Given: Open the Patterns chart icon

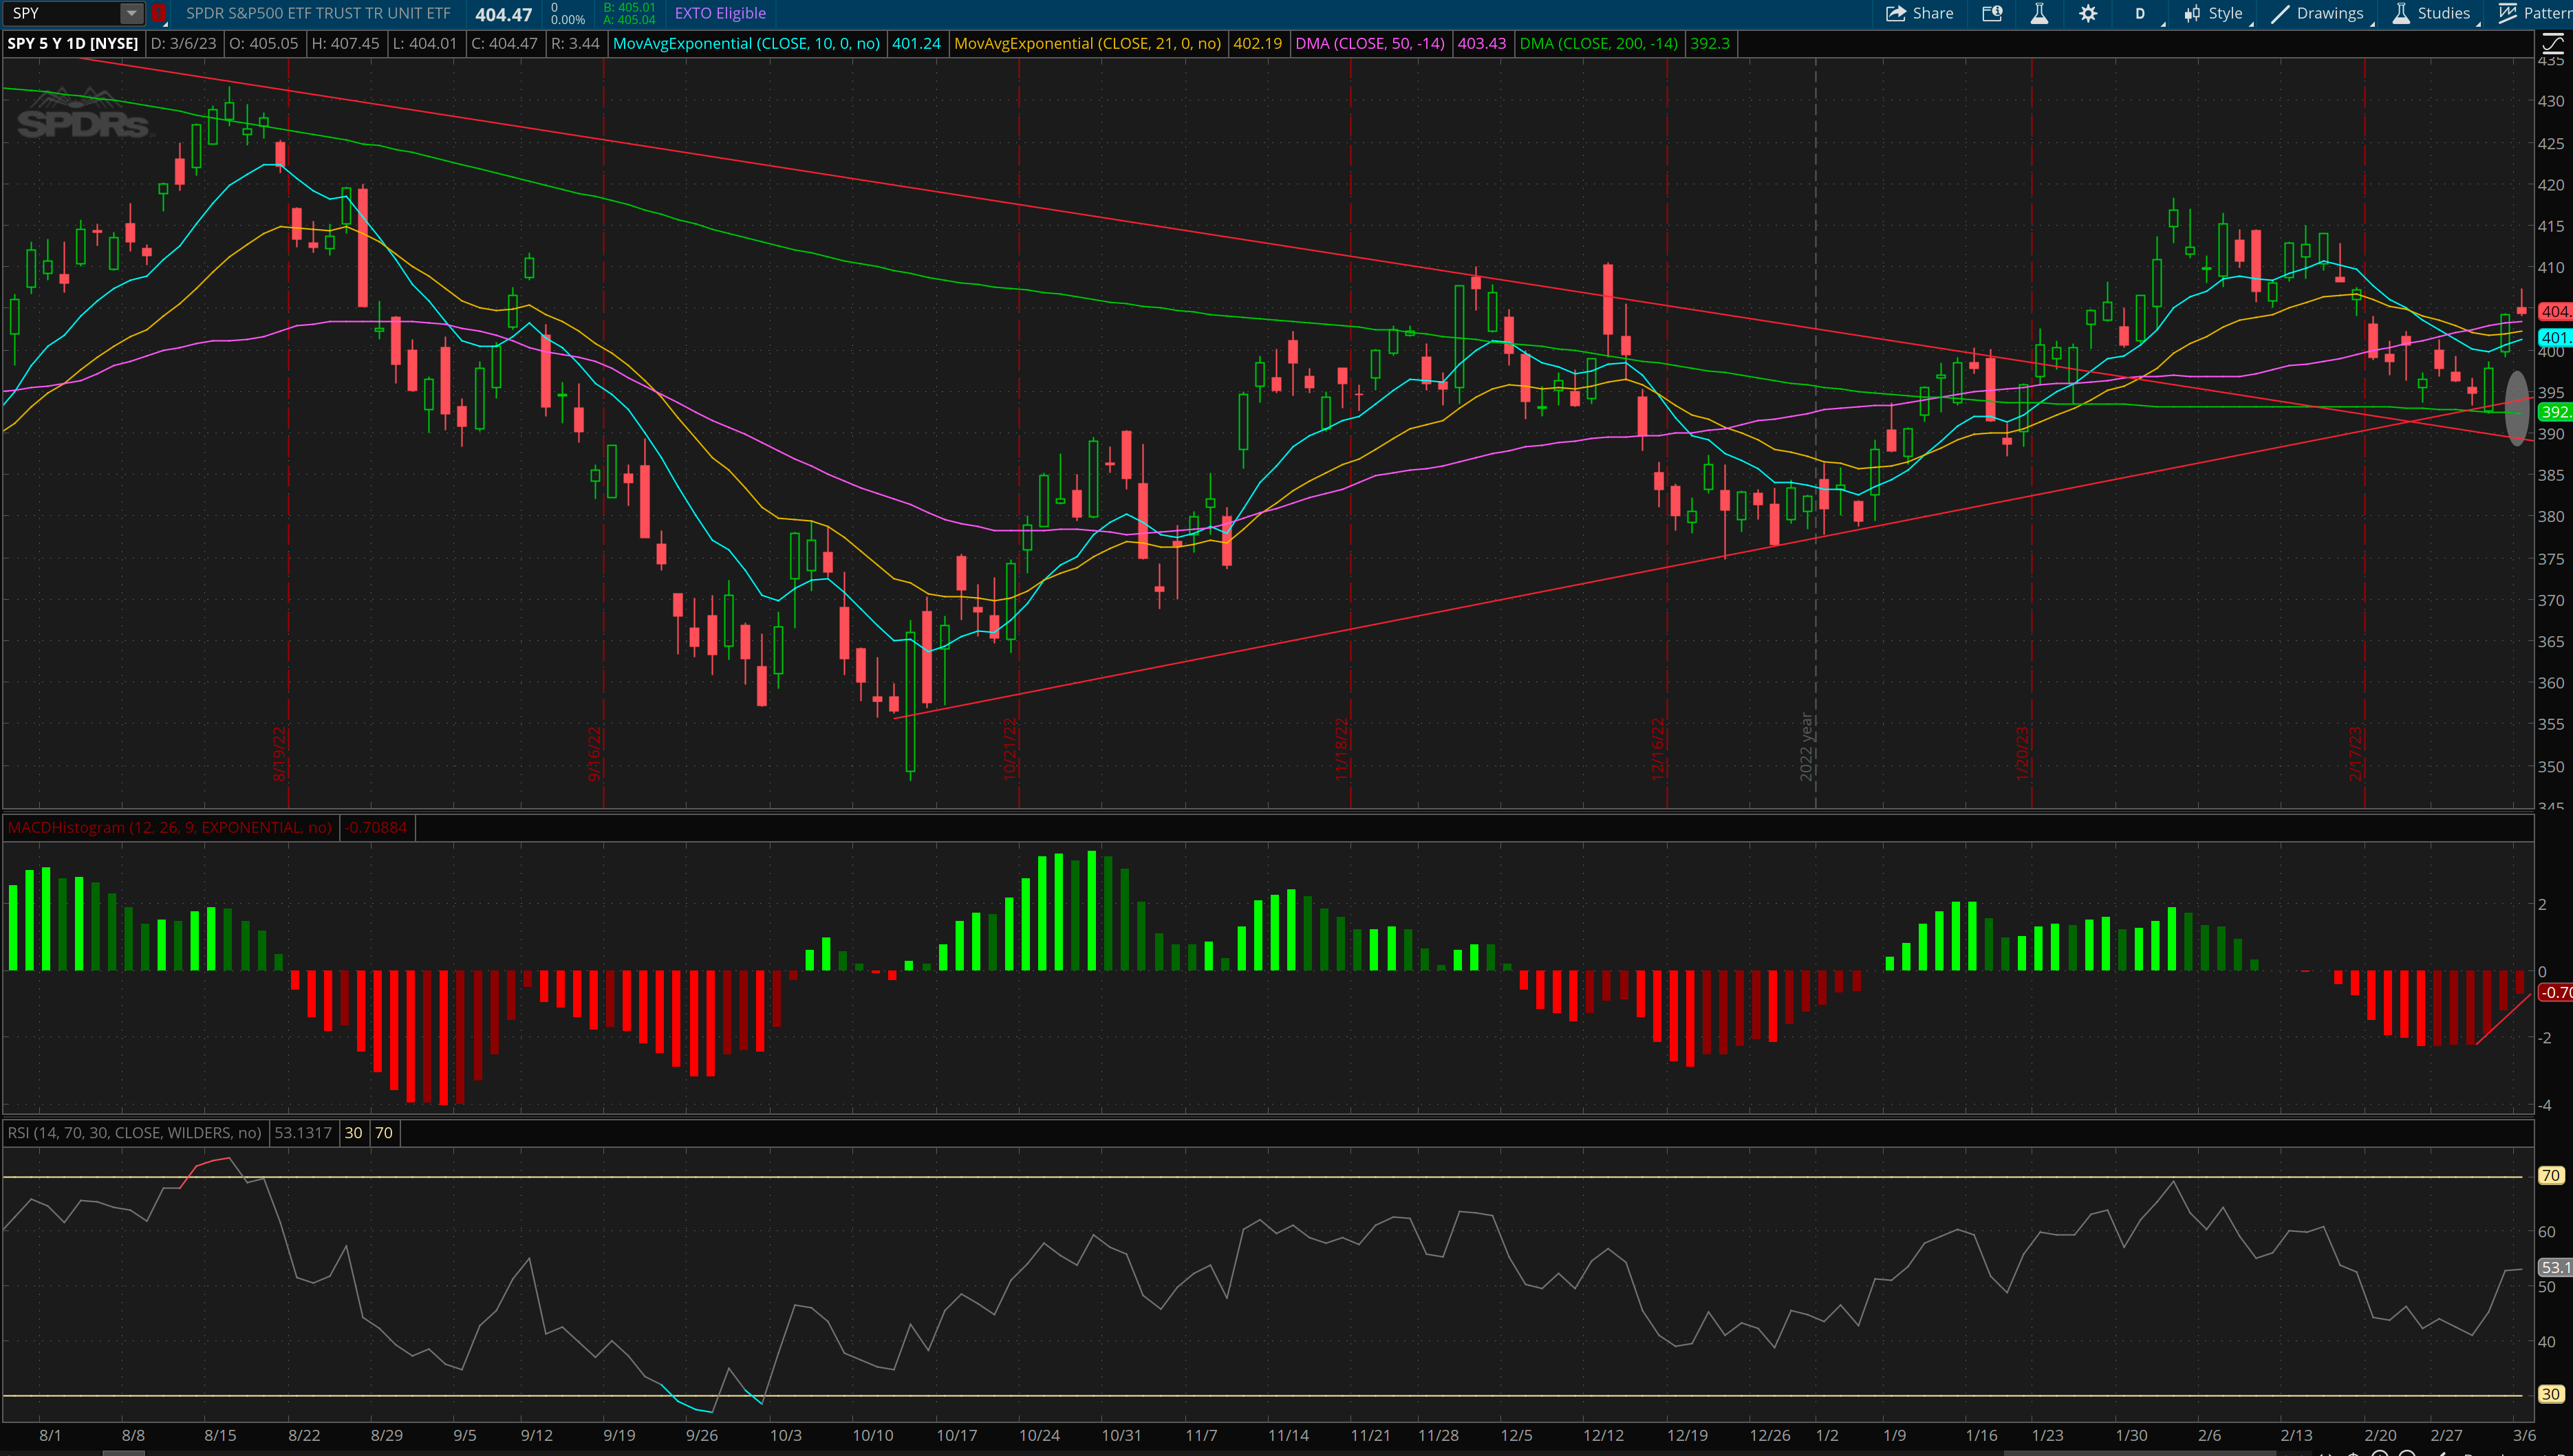Looking at the screenshot, I should (x=2508, y=13).
